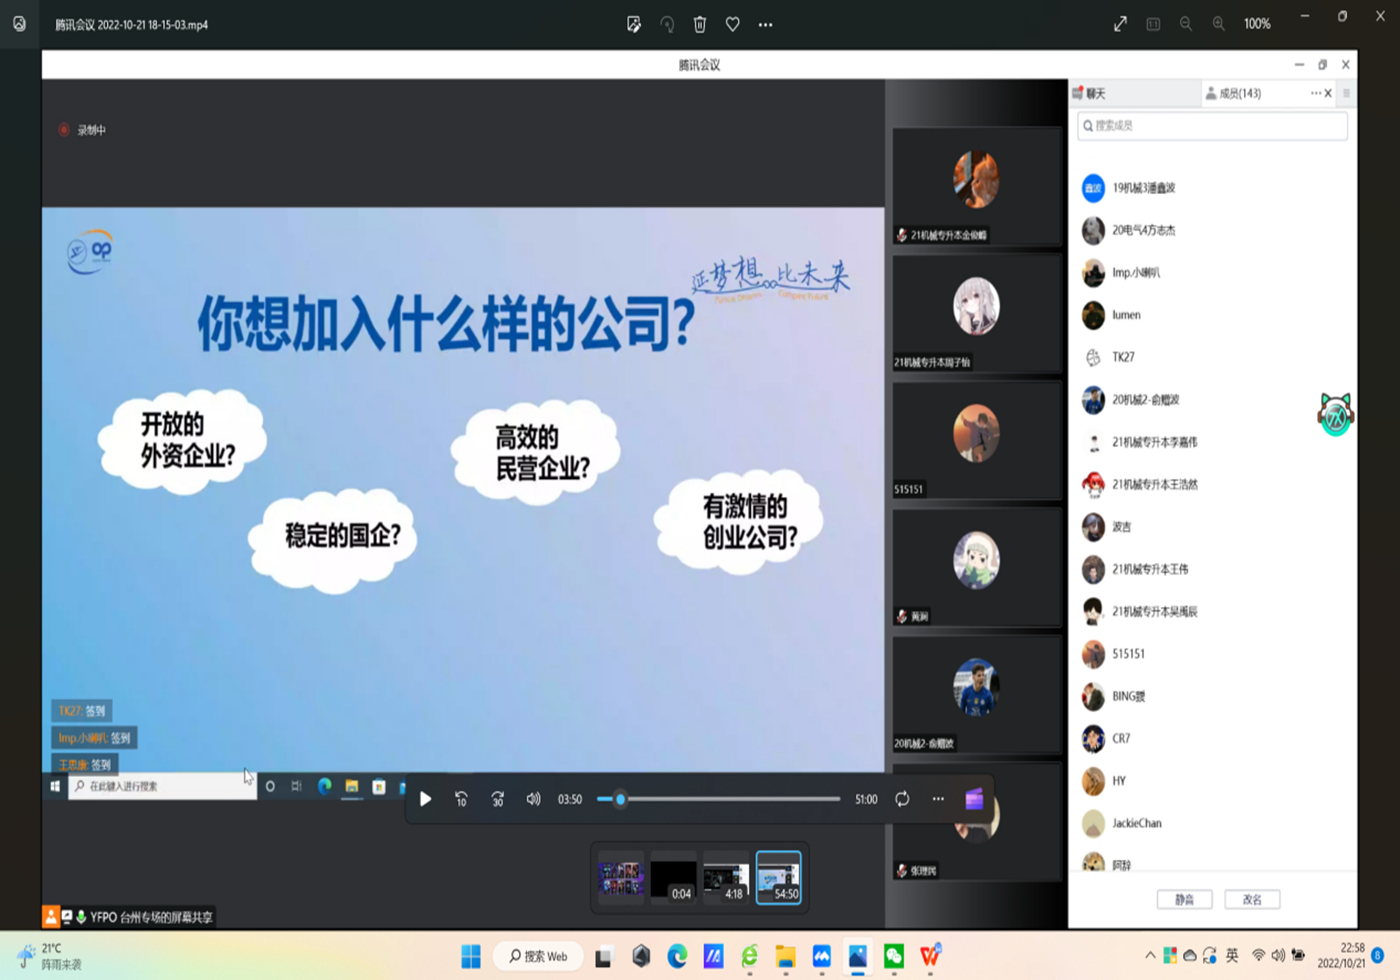
Task: Mute the video volume
Action: click(534, 799)
